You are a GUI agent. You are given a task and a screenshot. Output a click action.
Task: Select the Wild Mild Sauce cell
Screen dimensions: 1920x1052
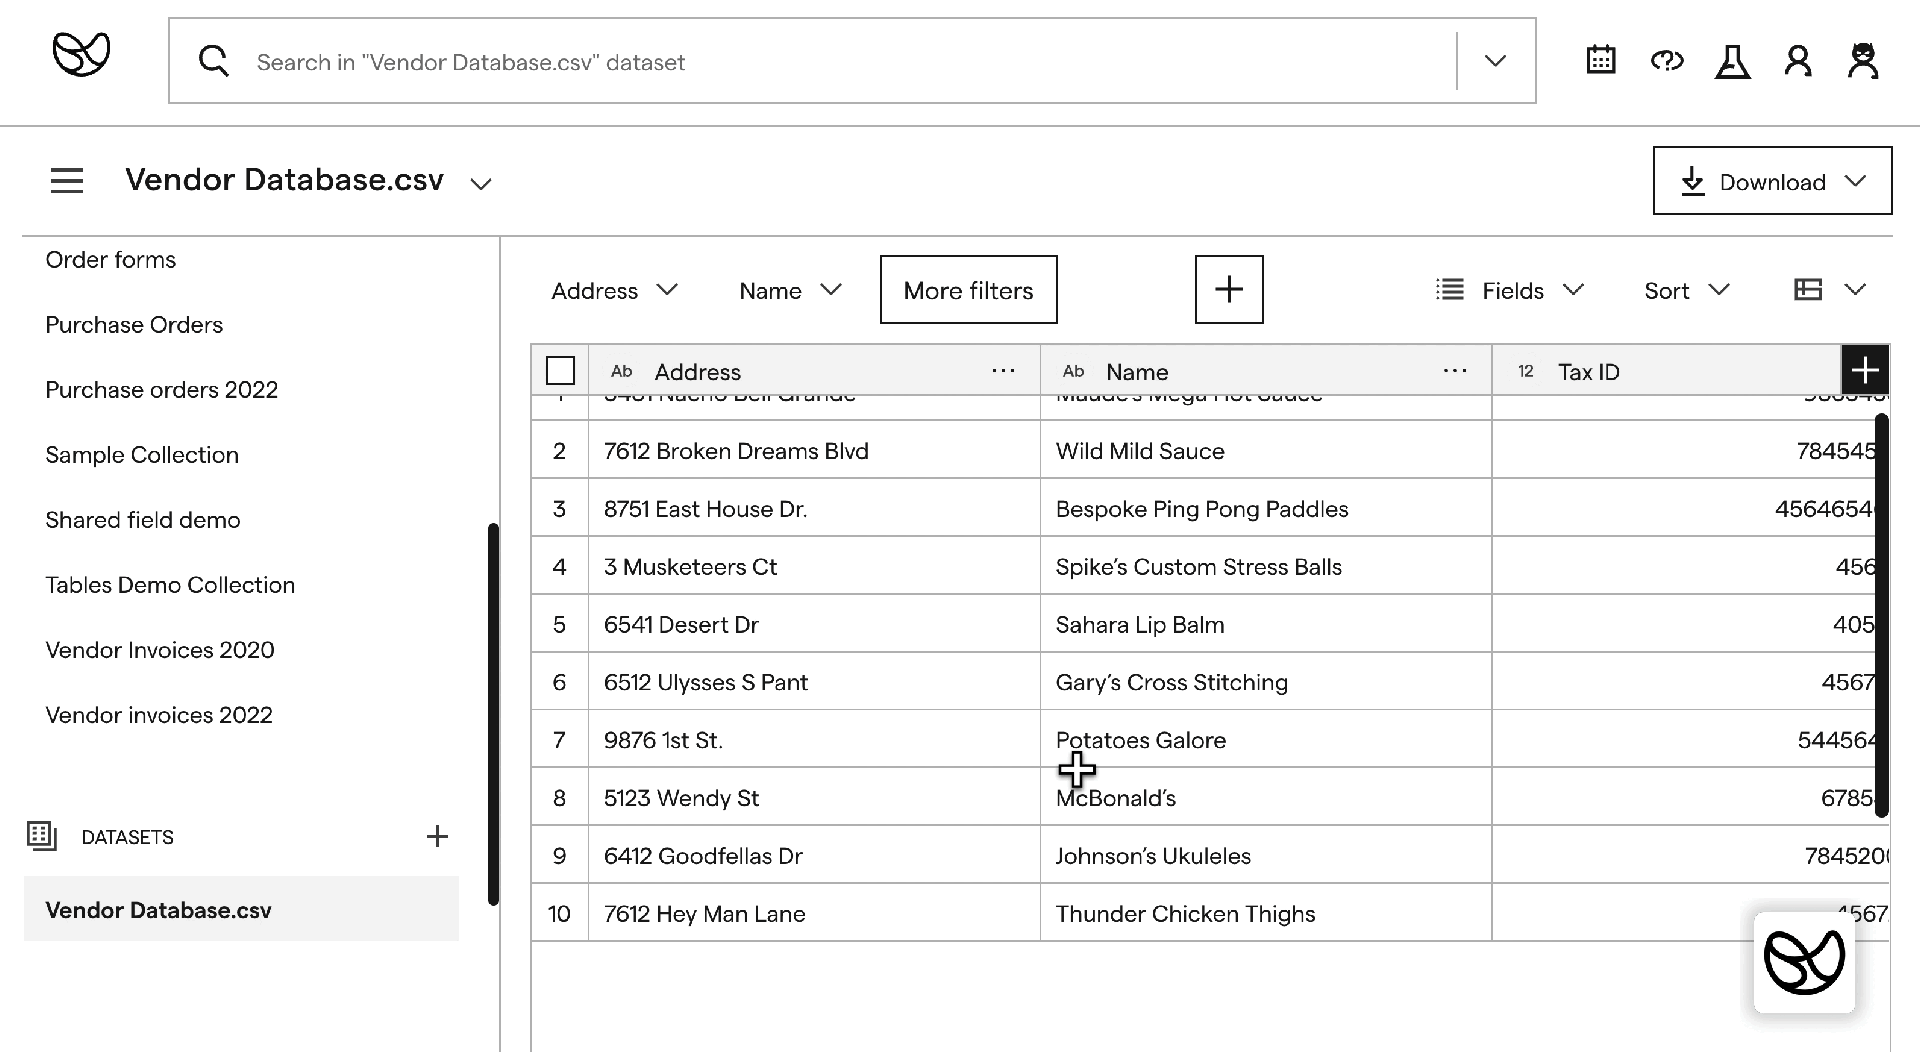(x=1266, y=450)
